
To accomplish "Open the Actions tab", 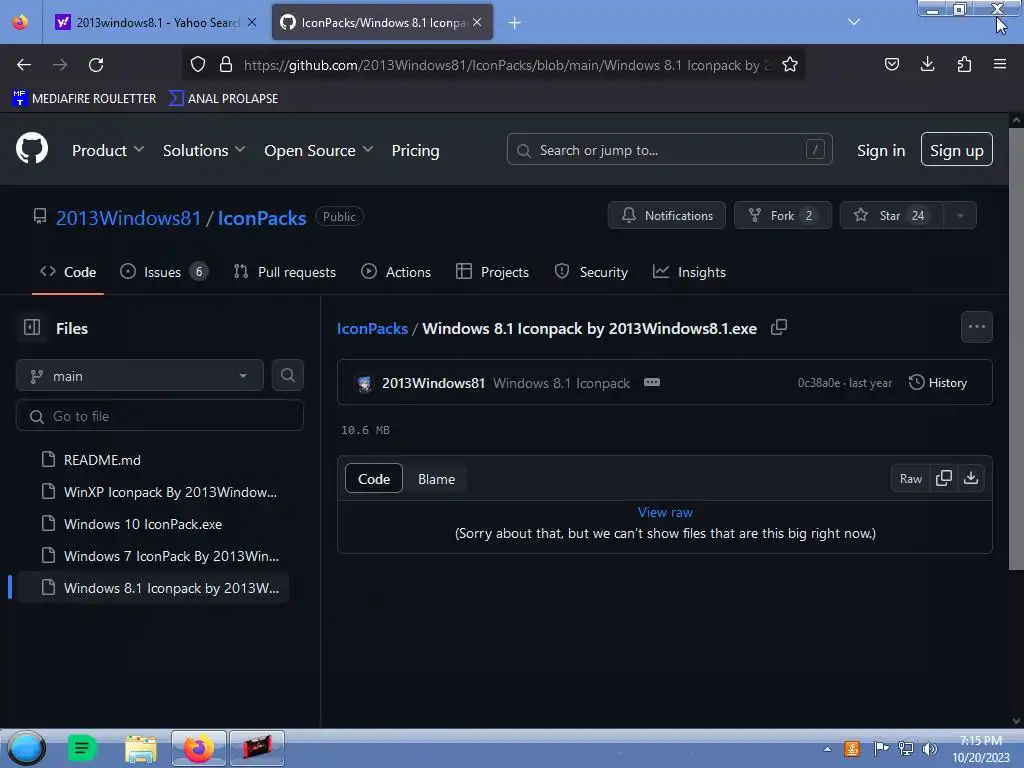I will tap(396, 272).
